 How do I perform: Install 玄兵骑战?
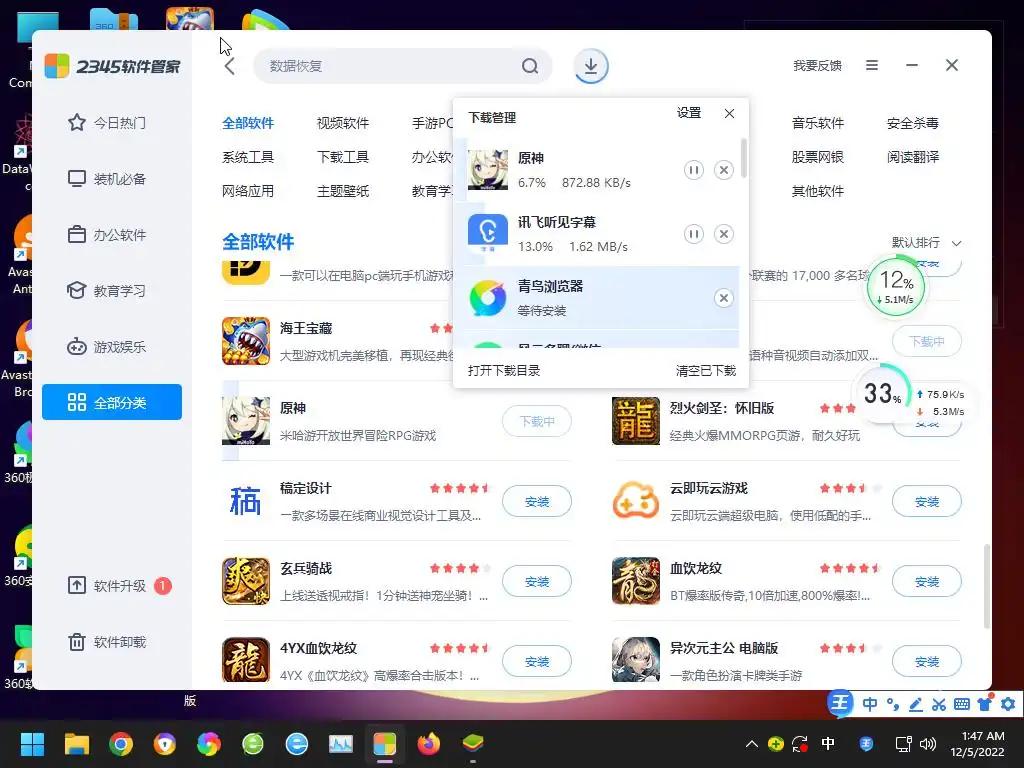coord(537,581)
